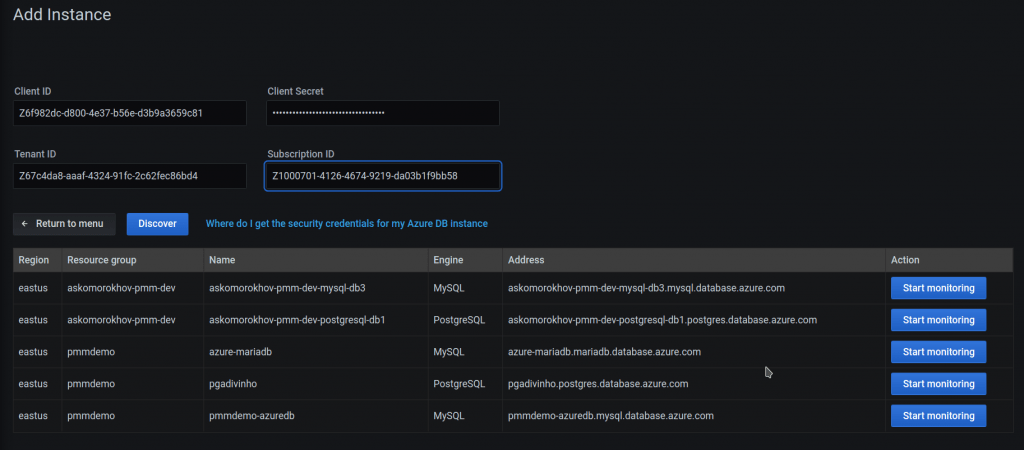This screenshot has width=1024, height=450.
Task: Click address askomorokhov-pmm-dev-mysql-db3.mysql.database.azure.com
Action: pyautogui.click(x=647, y=288)
